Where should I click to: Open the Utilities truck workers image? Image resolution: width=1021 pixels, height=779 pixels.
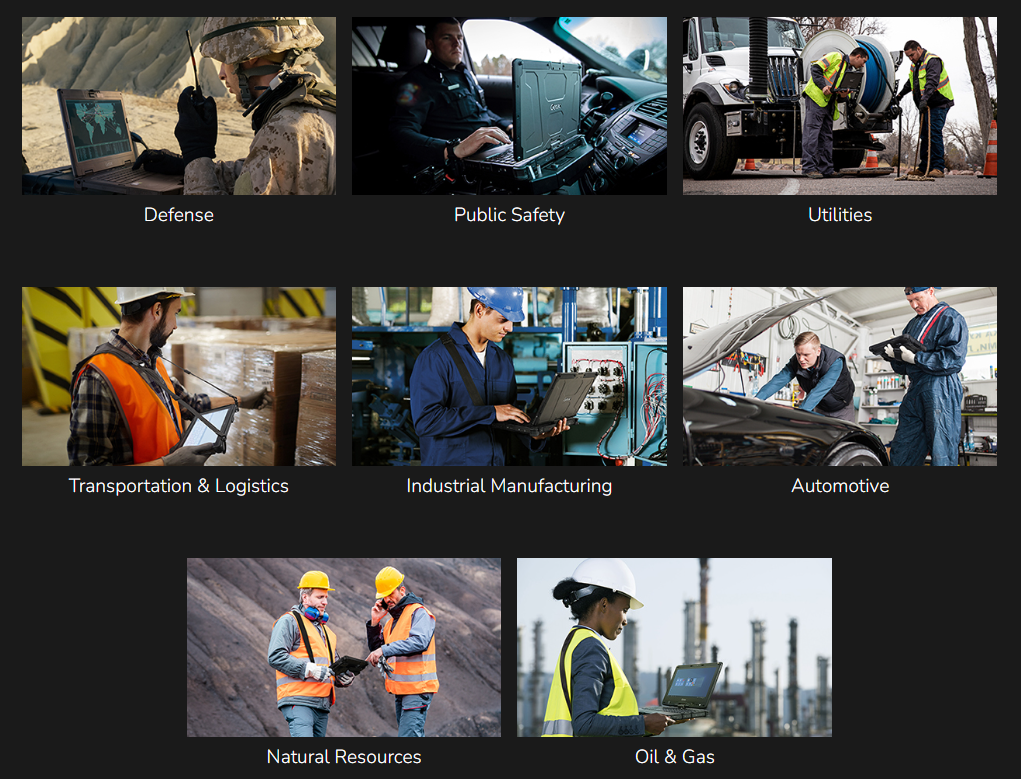click(840, 106)
